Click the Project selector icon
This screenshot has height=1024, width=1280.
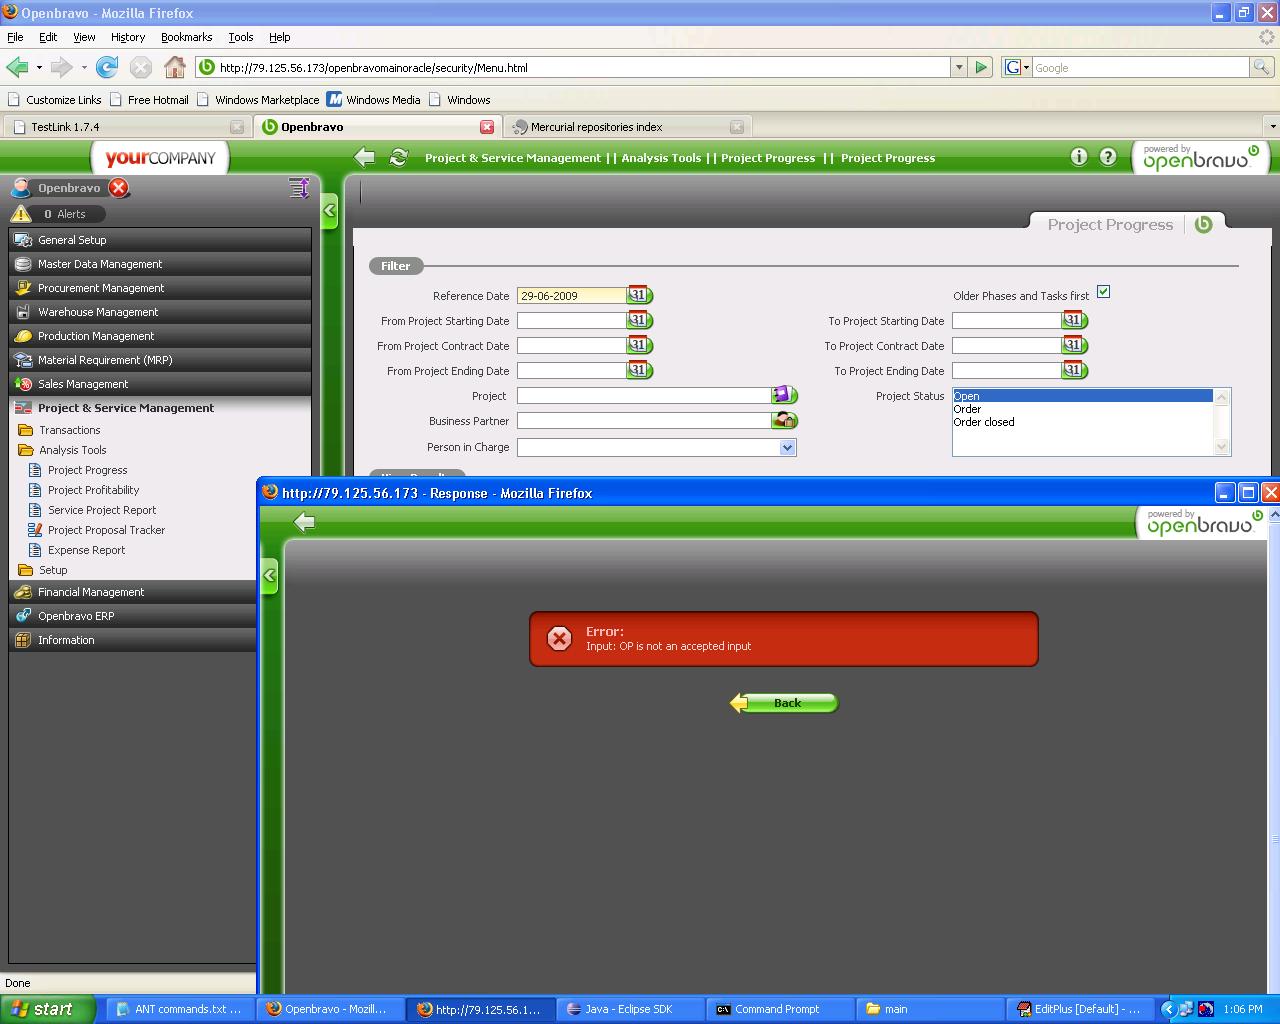[x=783, y=396]
